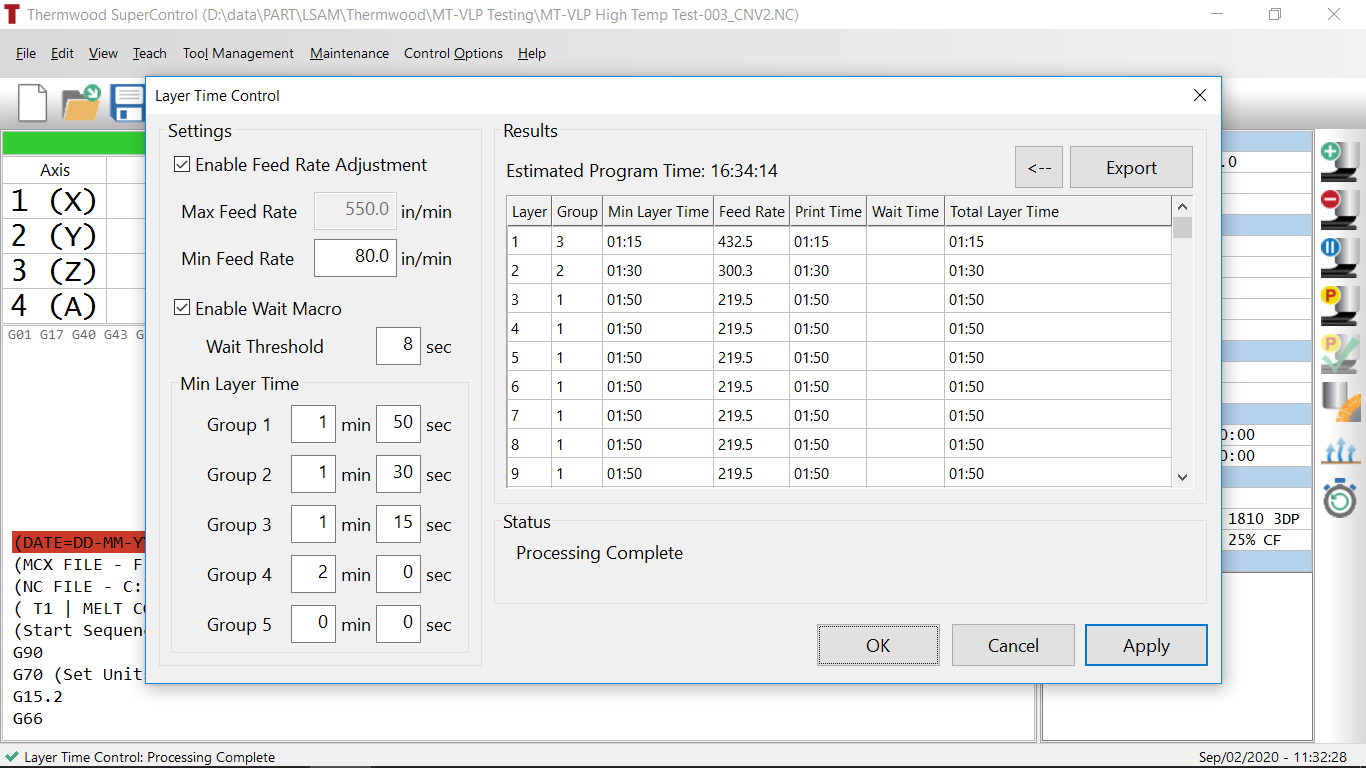Open the Teach menu
Screen dimensions: 1366x768
pyautogui.click(x=149, y=53)
